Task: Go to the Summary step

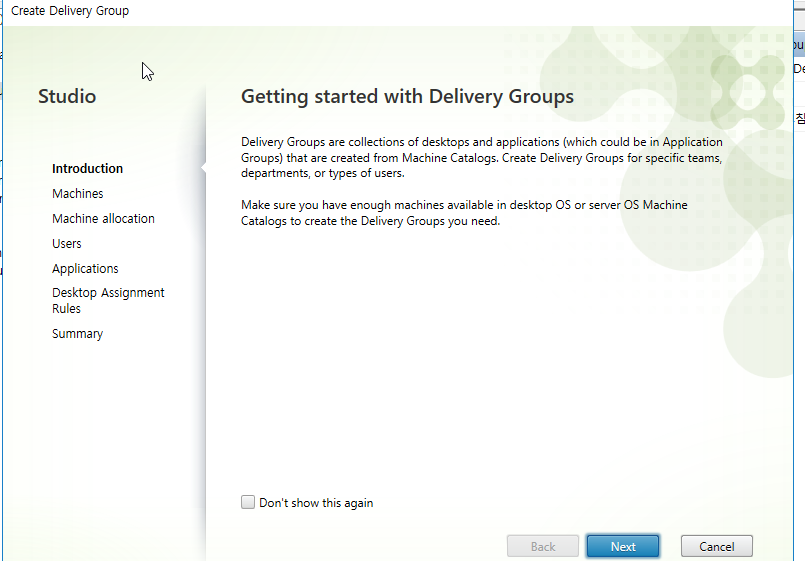Action: click(x=78, y=334)
